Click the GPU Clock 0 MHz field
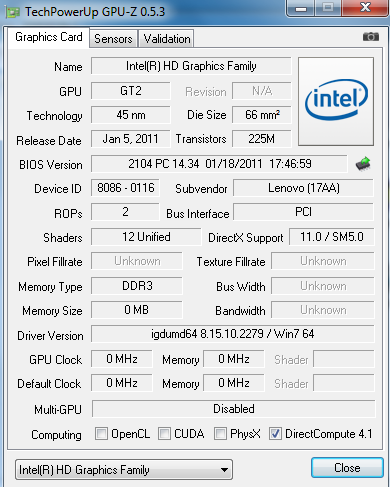This screenshot has height=487, width=390. (122, 359)
